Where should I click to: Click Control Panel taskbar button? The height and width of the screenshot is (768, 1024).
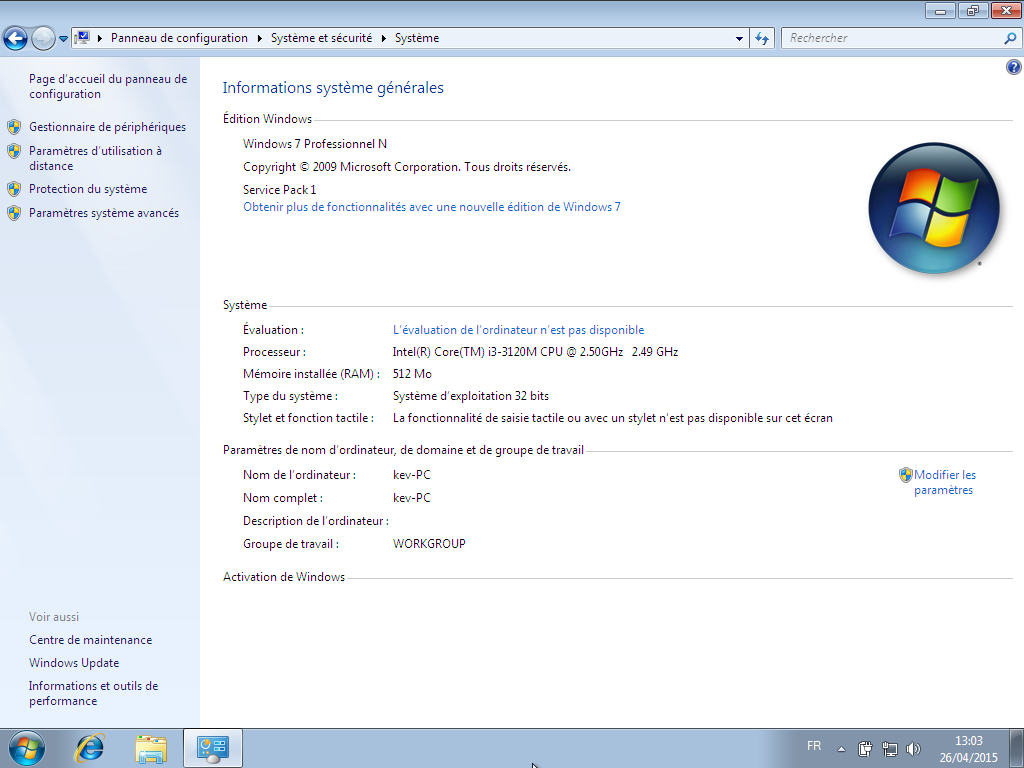pos(213,748)
